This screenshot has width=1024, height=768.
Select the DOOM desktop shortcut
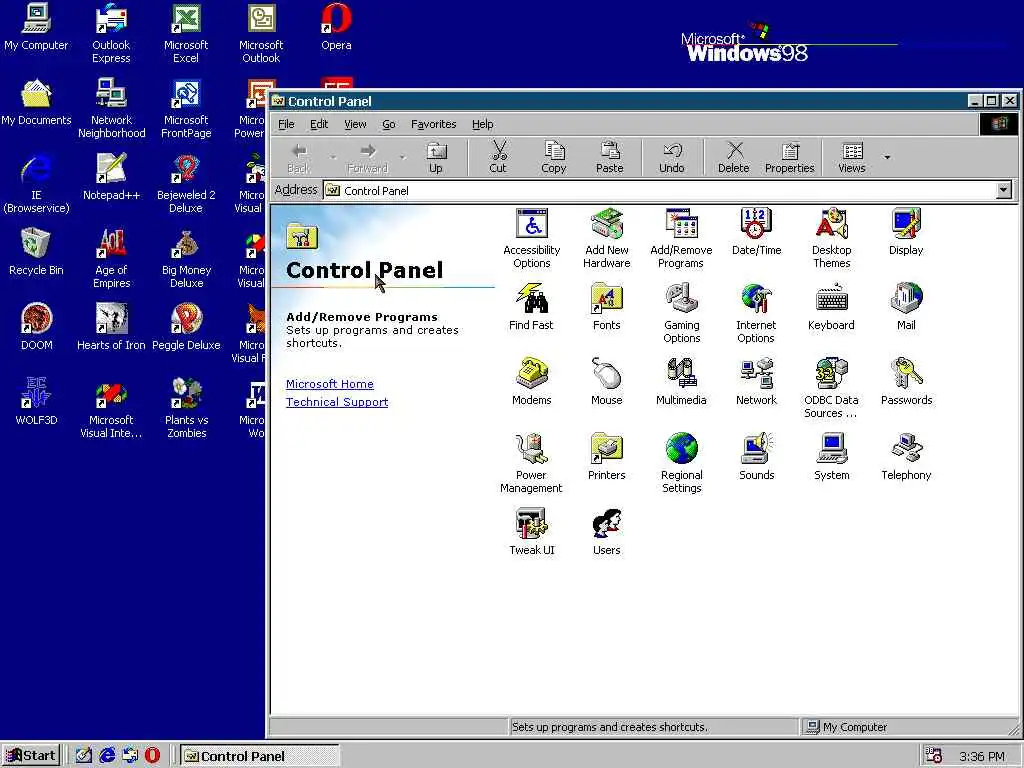click(37, 327)
